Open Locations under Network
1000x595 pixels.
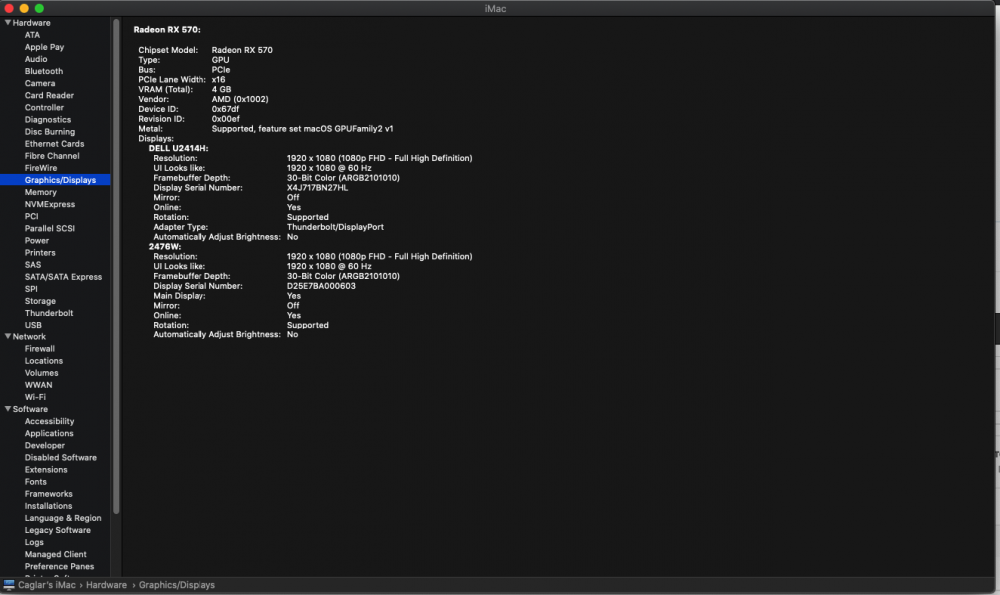click(43, 361)
